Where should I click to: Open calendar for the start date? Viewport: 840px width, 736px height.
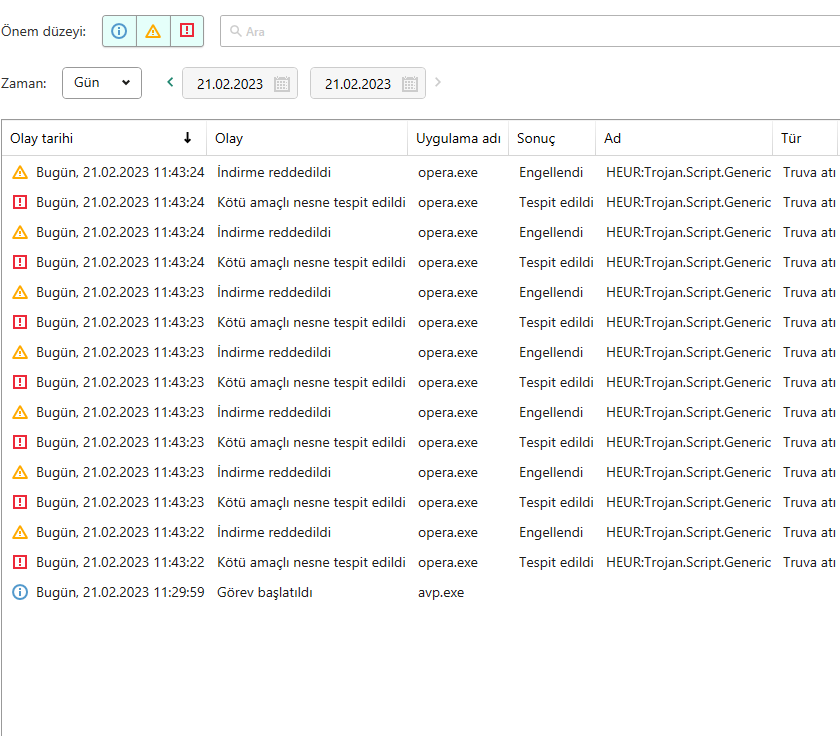tap(282, 84)
